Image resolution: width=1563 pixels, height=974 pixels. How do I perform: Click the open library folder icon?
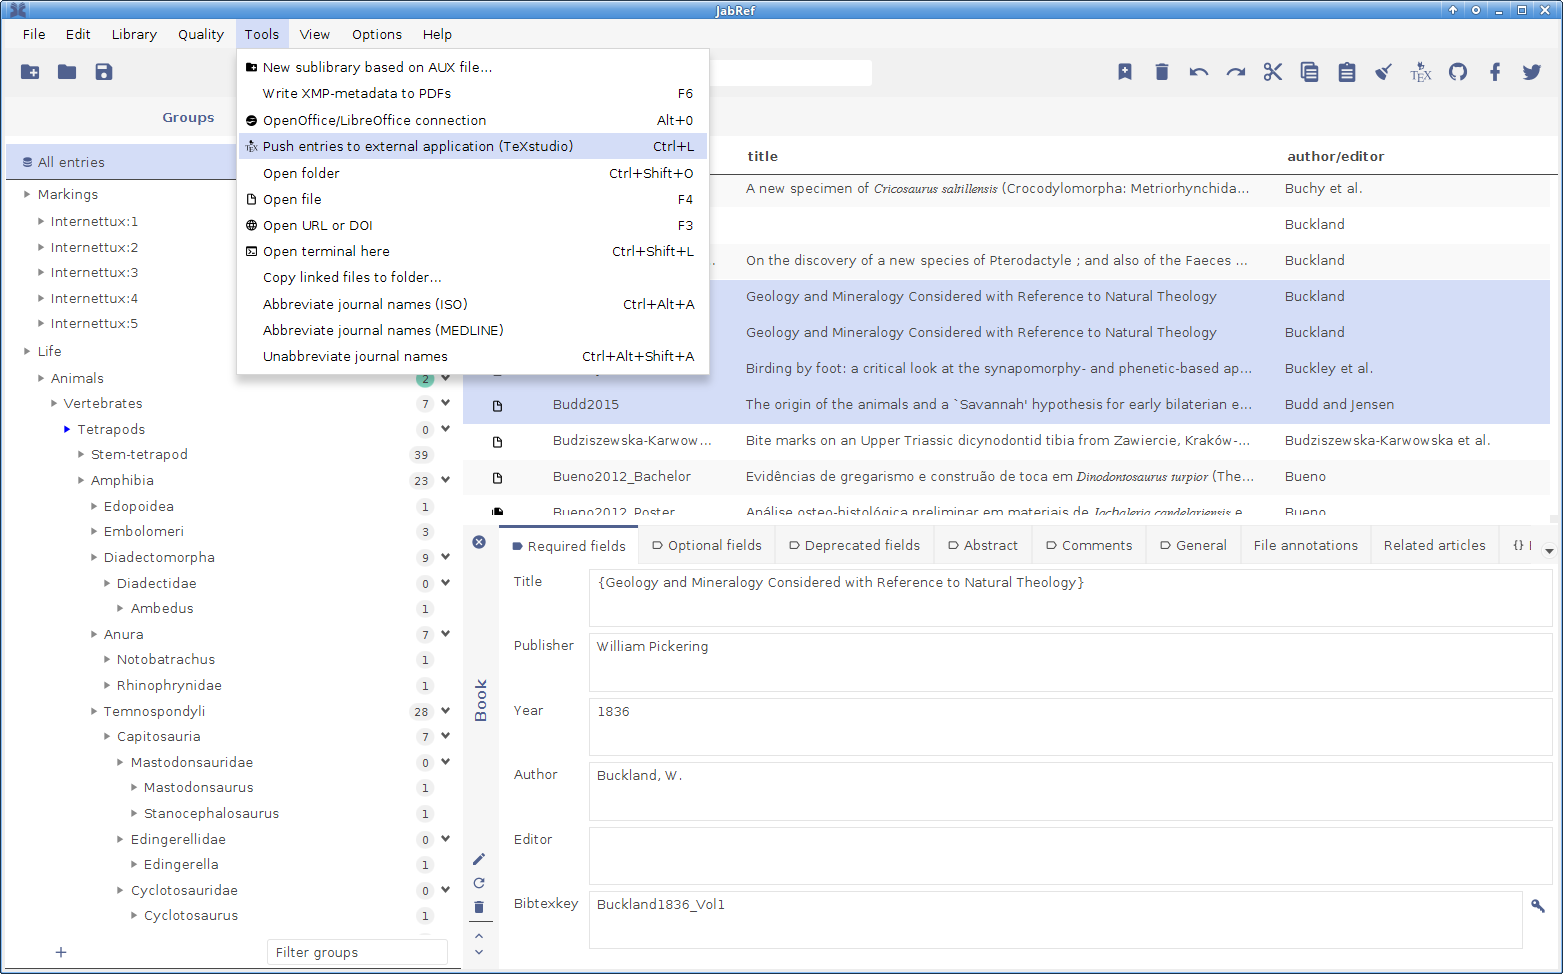coord(67,72)
